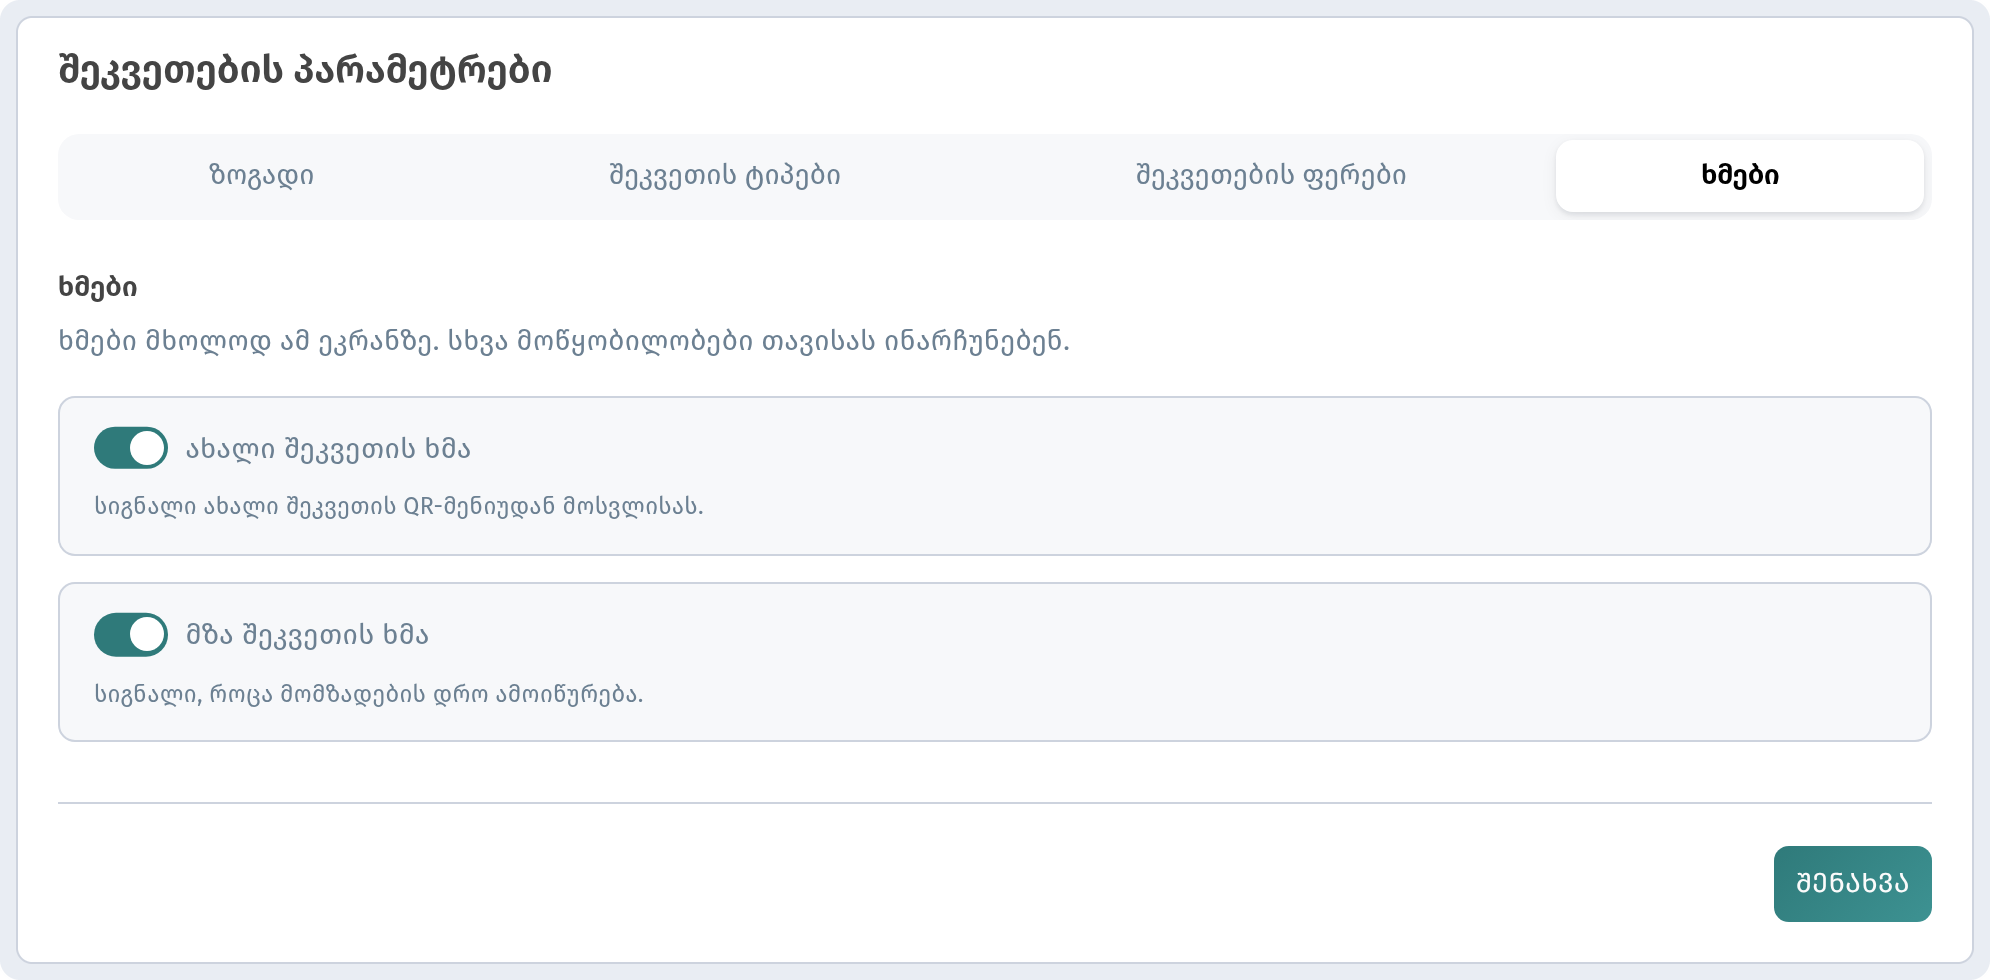Click the QR-მენიუდან signal description text
The image size is (1990, 980).
click(x=399, y=506)
